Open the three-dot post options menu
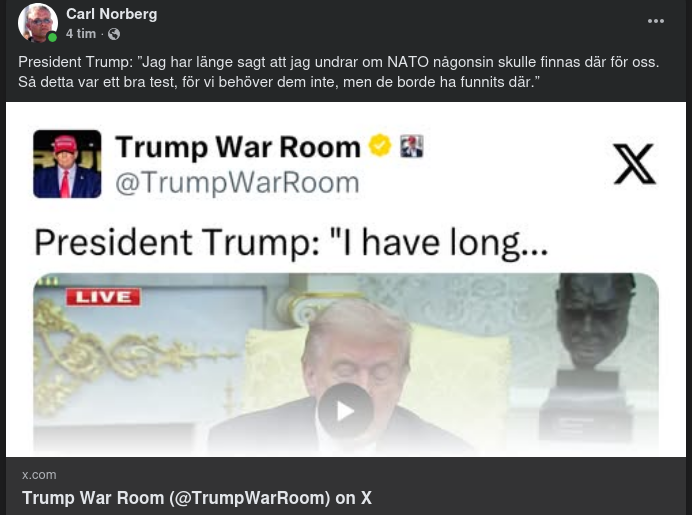This screenshot has width=692, height=515. click(655, 21)
